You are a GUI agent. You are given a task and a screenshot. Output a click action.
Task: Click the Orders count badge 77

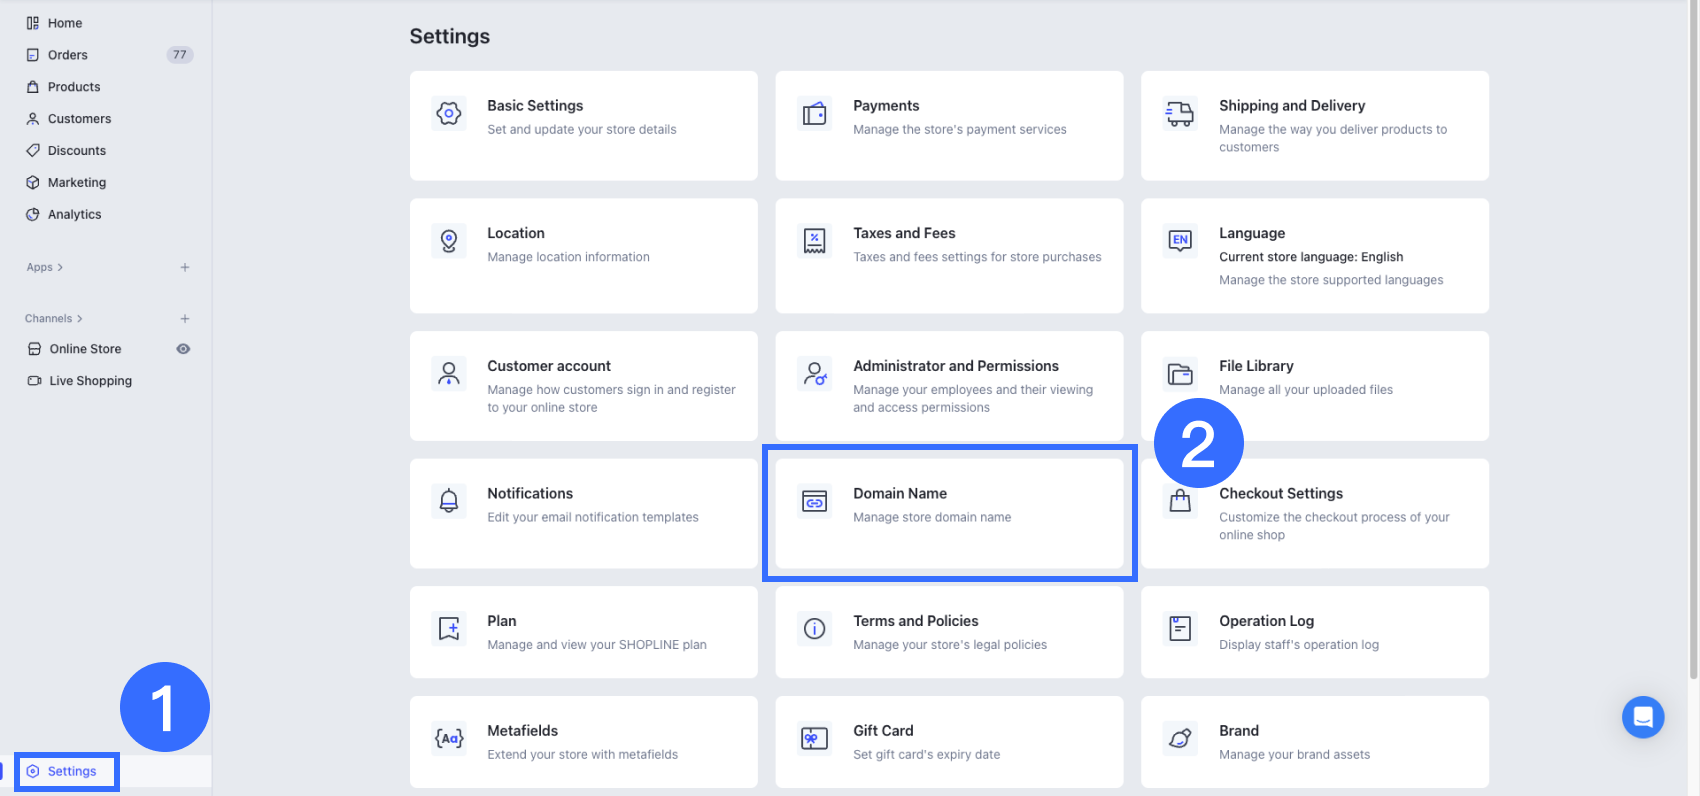(x=180, y=55)
